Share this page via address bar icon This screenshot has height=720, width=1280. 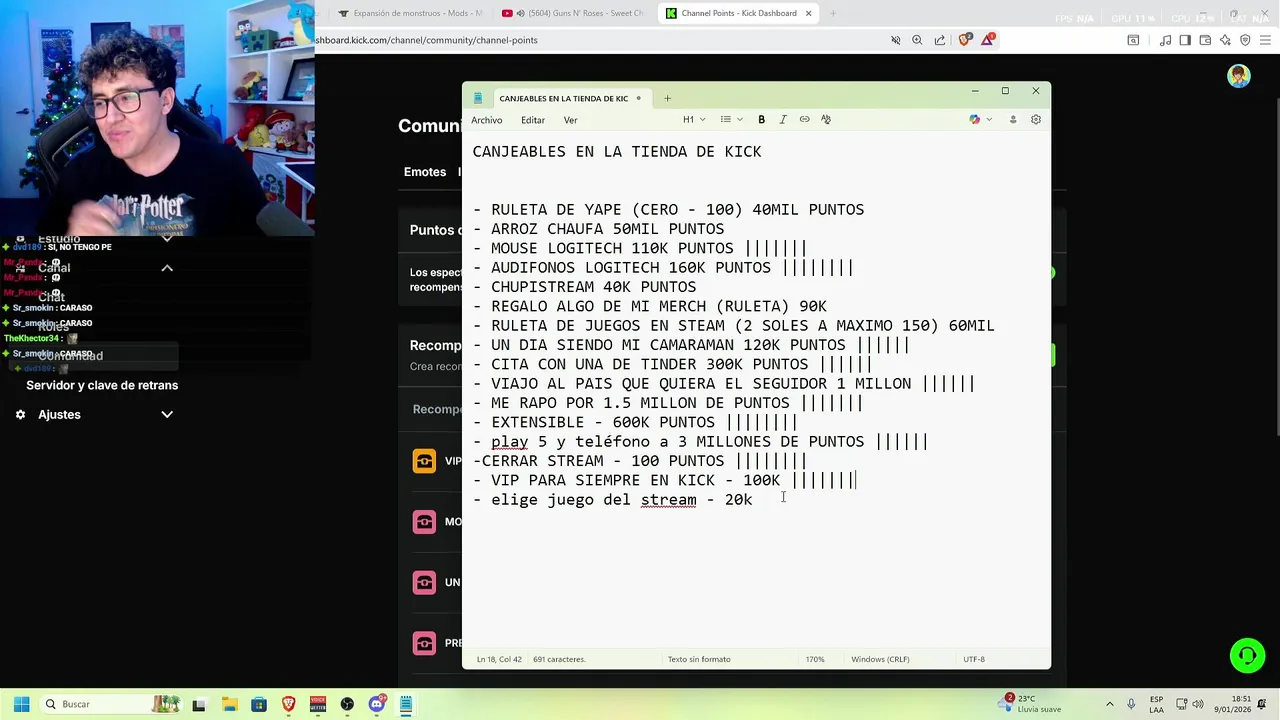[940, 40]
